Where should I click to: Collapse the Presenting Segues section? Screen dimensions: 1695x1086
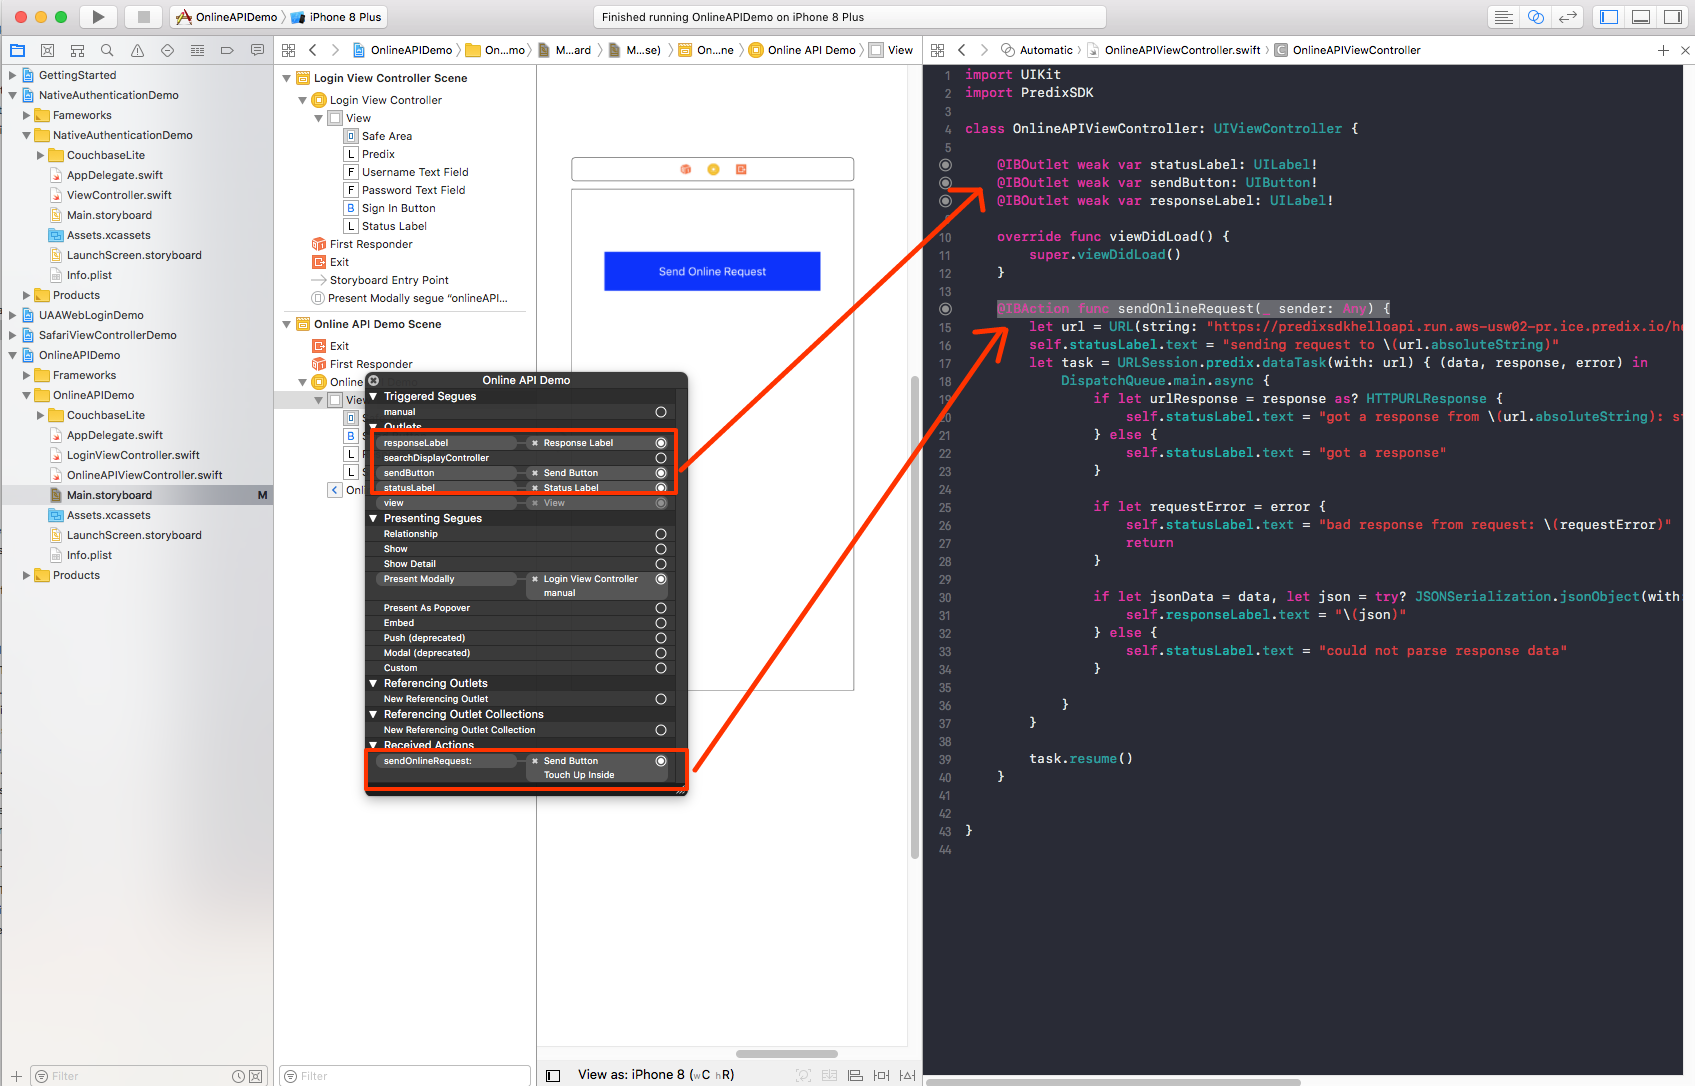(x=374, y=518)
